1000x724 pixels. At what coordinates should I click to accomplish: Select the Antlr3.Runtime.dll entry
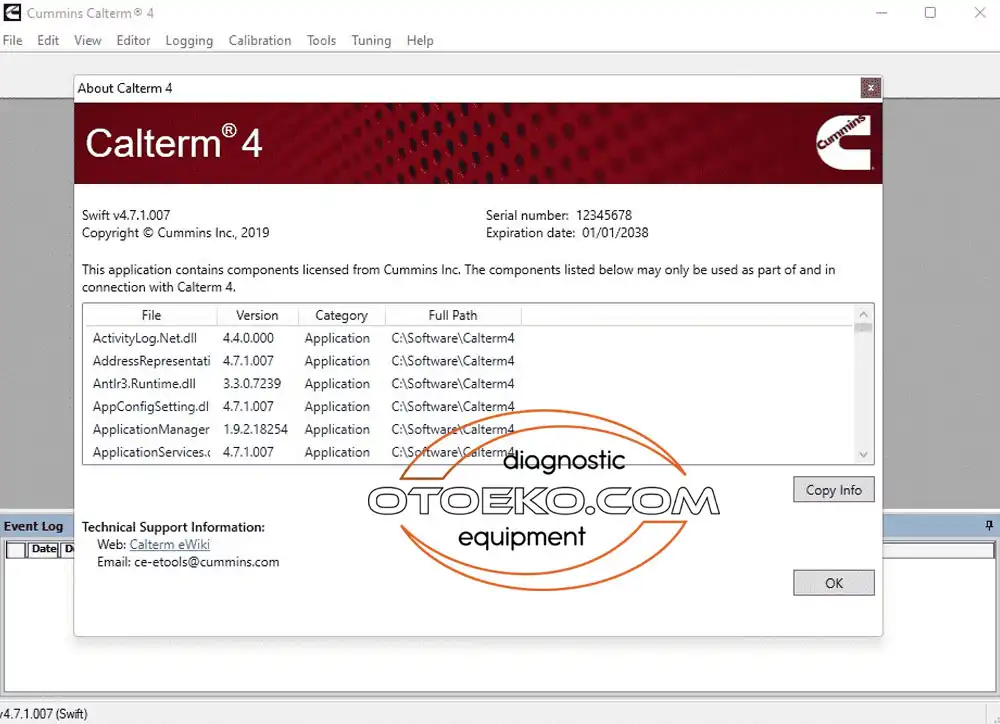pos(144,384)
